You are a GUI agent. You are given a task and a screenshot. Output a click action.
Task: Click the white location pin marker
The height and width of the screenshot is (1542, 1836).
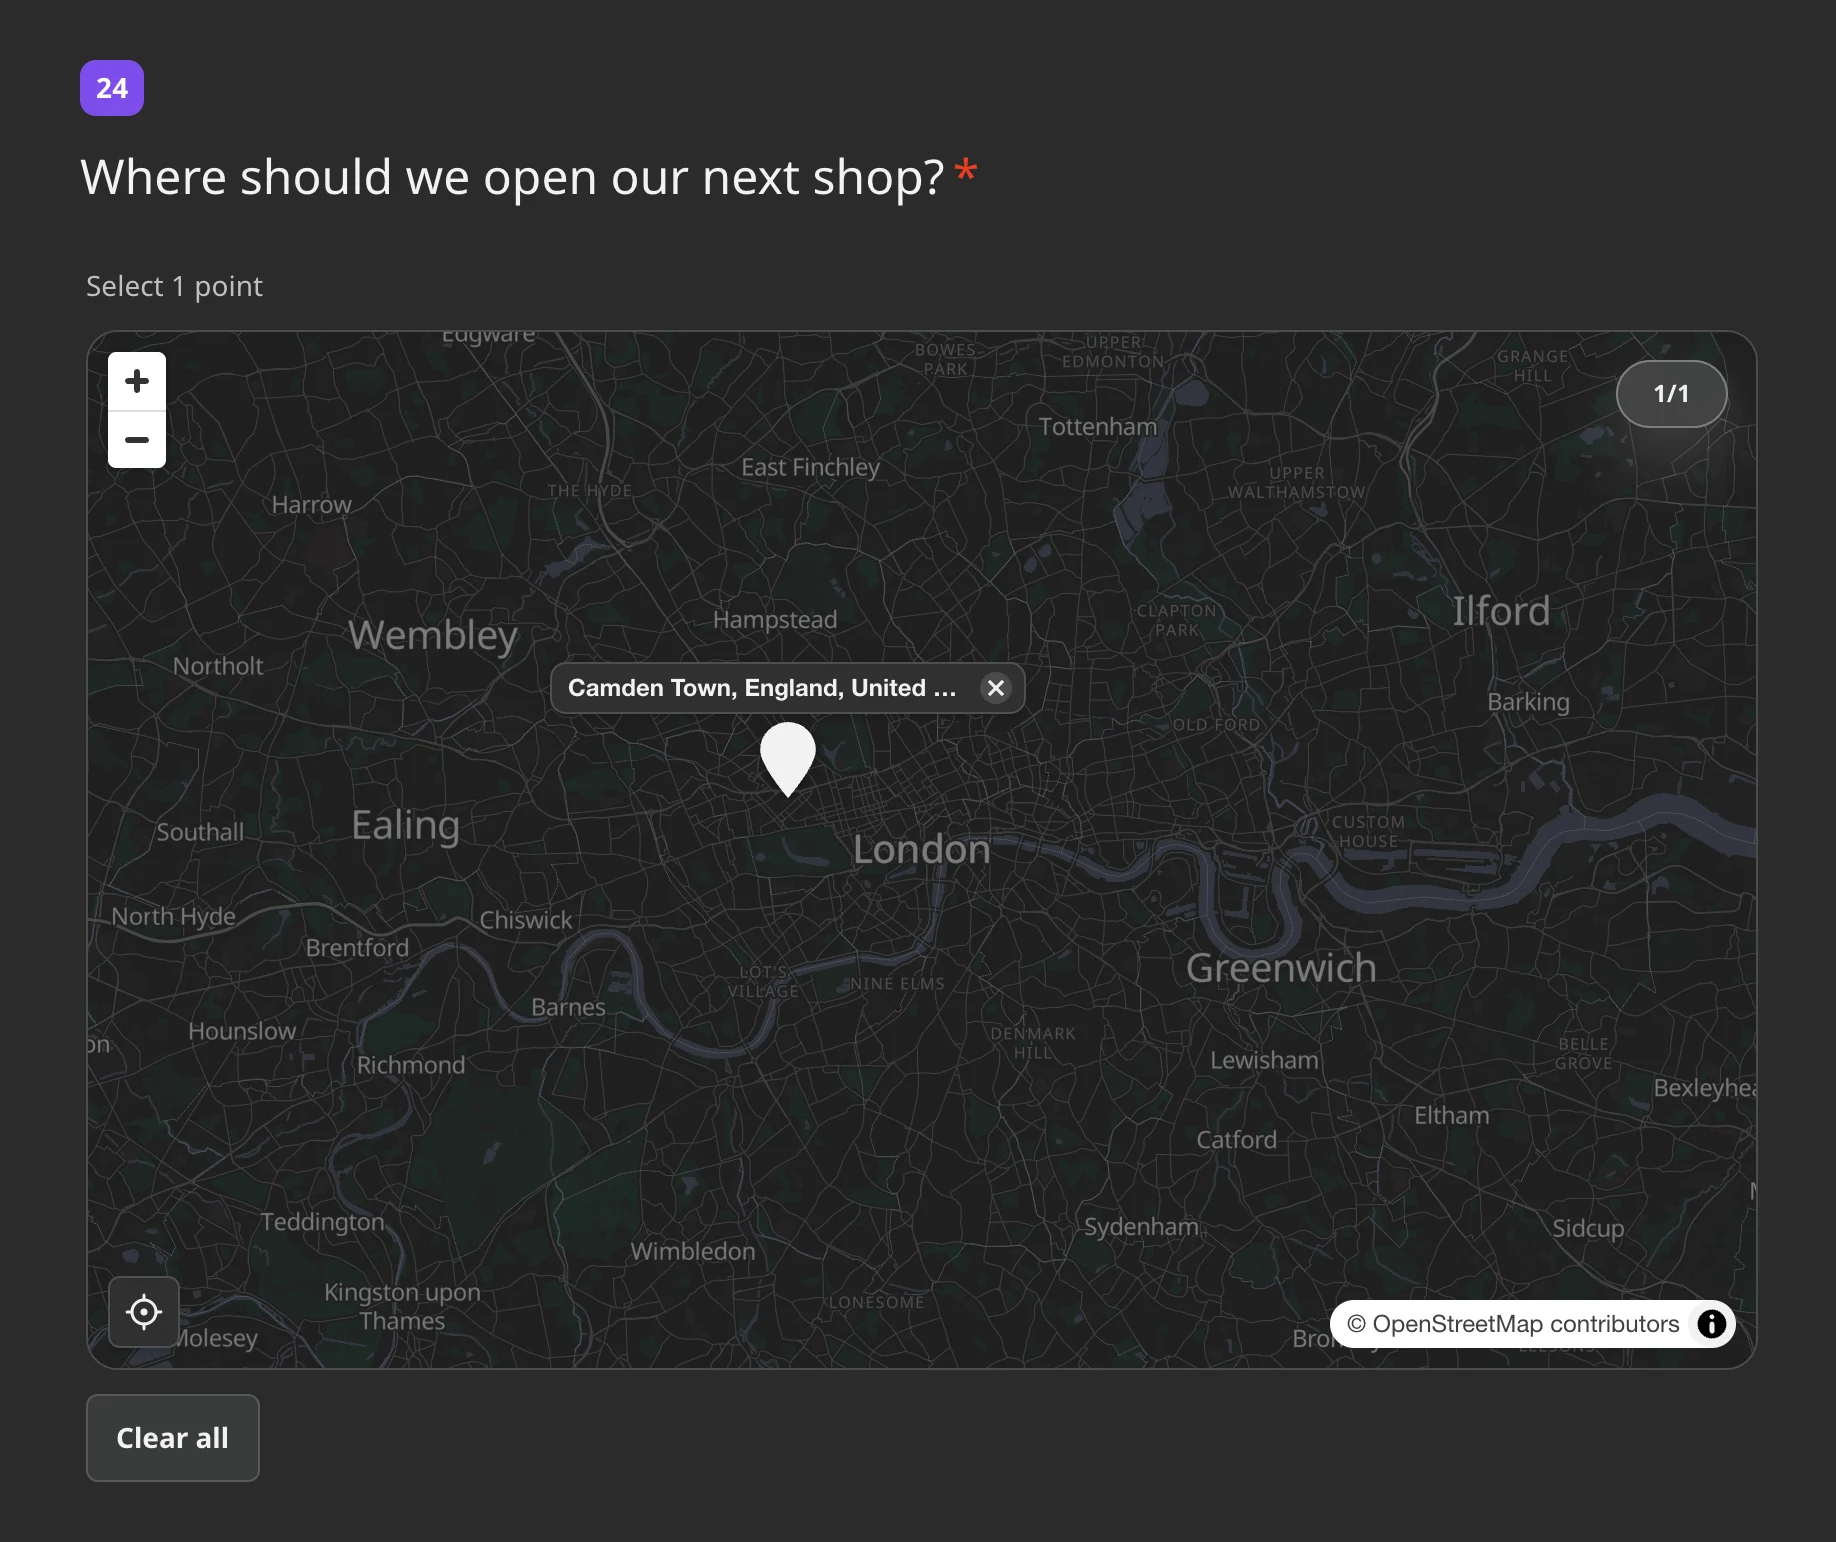[x=788, y=759]
